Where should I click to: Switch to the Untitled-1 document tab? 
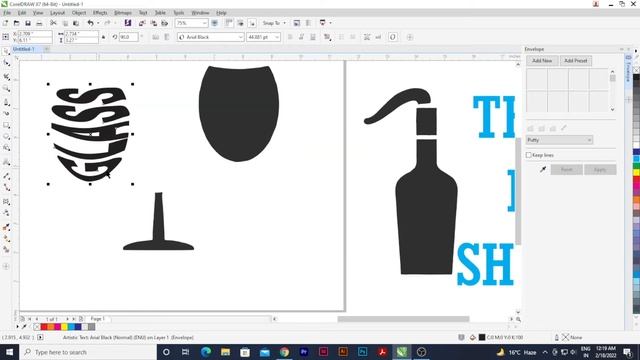[24, 49]
